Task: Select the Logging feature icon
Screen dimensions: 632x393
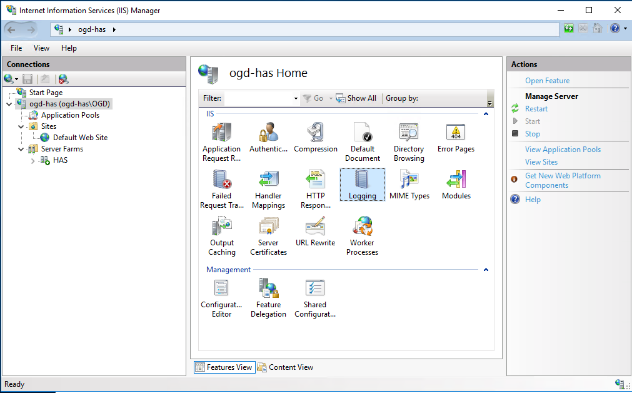Action: [x=362, y=184]
